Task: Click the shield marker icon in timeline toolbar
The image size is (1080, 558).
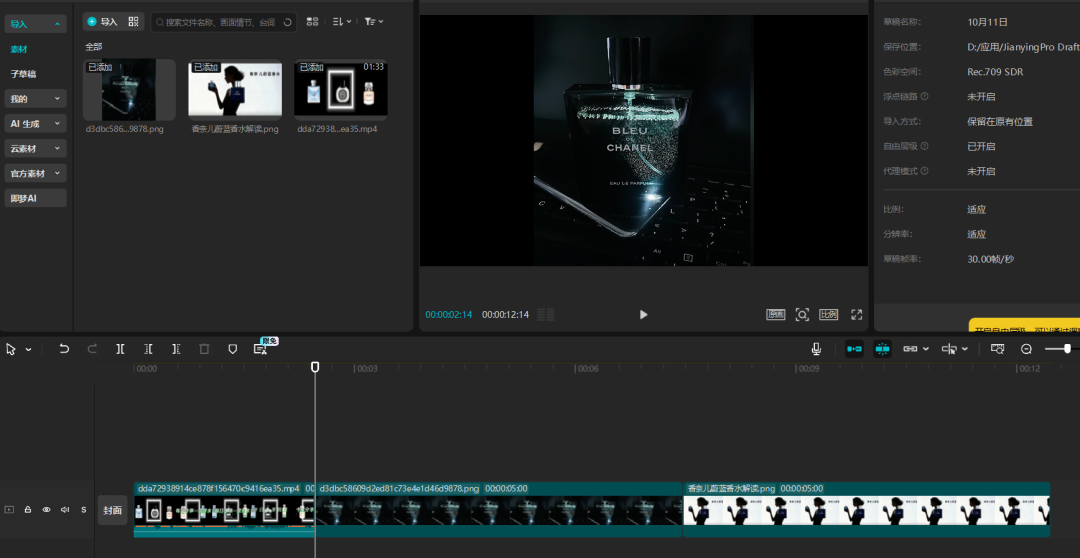Action: 232,349
